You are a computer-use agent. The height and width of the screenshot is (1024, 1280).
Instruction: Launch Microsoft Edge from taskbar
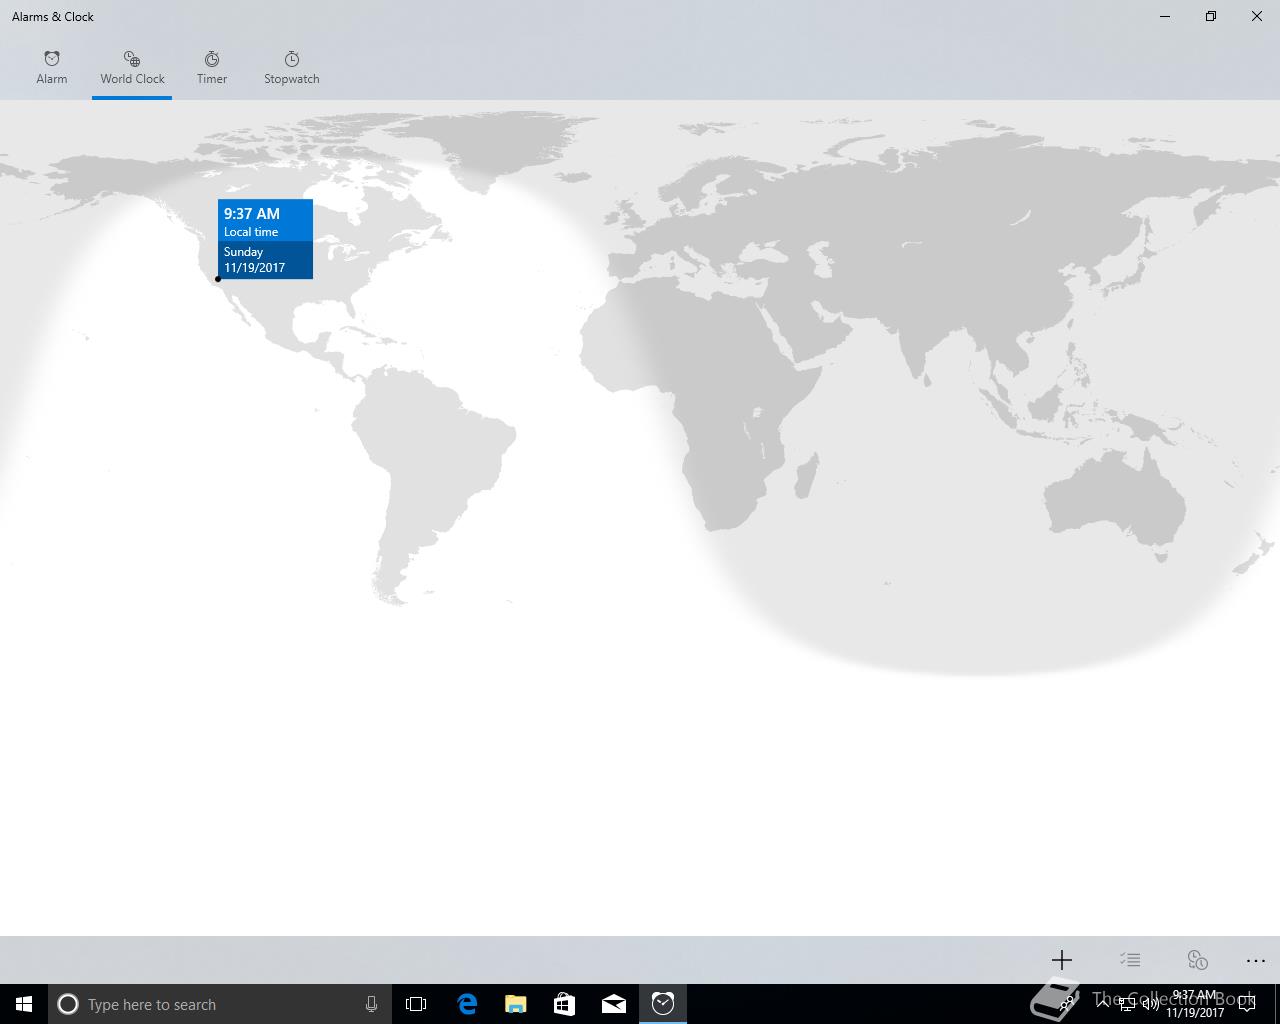467,1004
